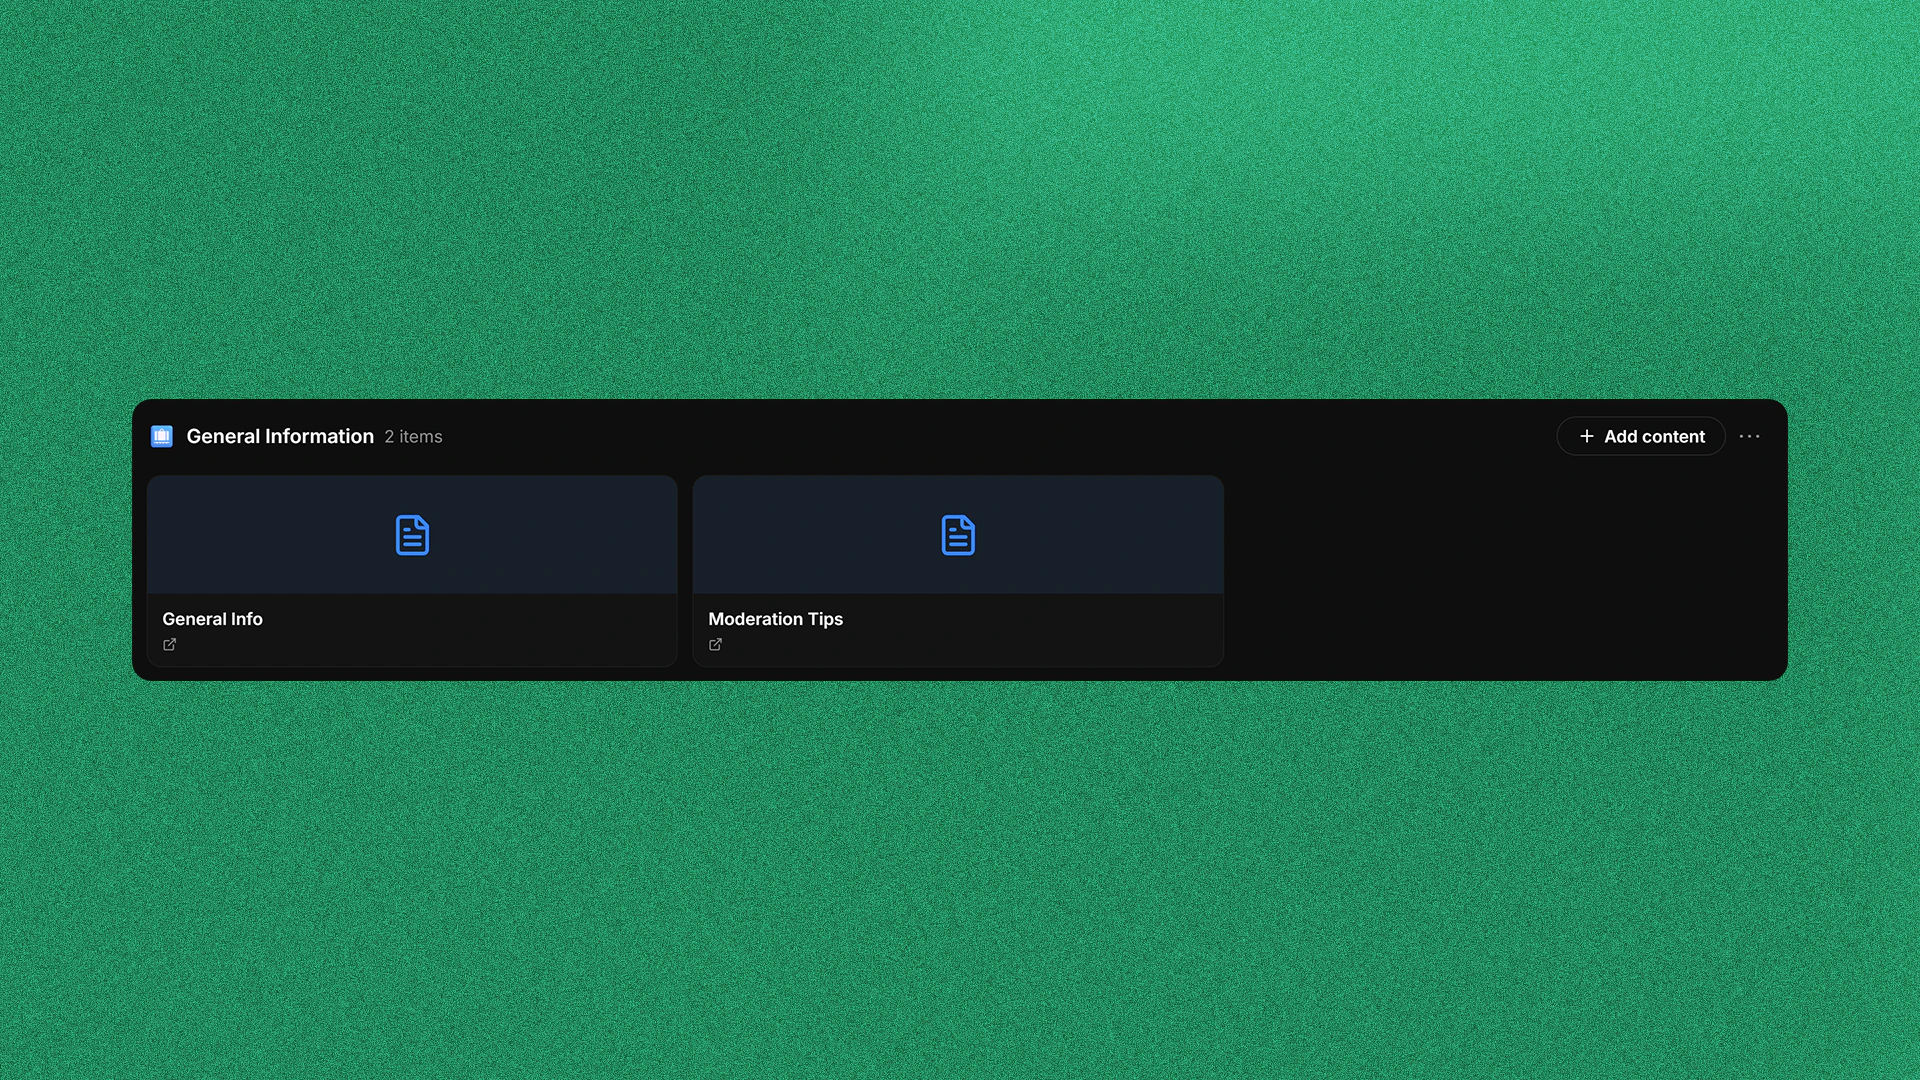Click the green background above the panel

[960, 200]
